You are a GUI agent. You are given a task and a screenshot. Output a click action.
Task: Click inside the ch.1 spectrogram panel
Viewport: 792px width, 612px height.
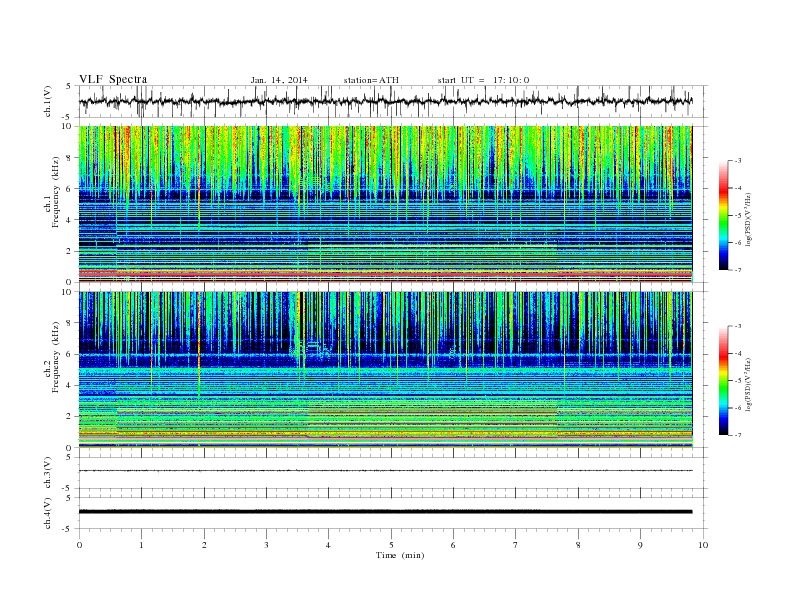[x=386, y=204]
